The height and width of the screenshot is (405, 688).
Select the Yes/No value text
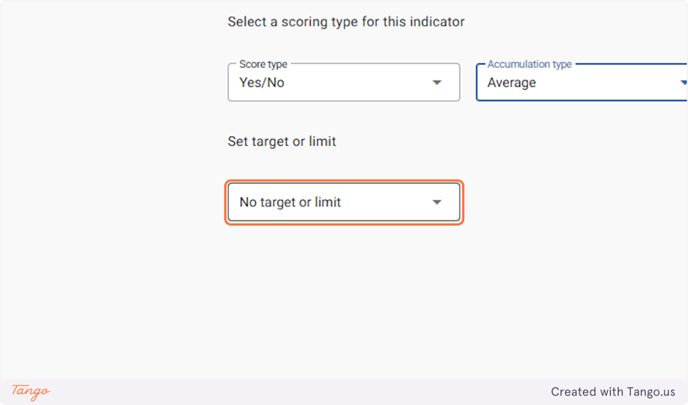(262, 82)
